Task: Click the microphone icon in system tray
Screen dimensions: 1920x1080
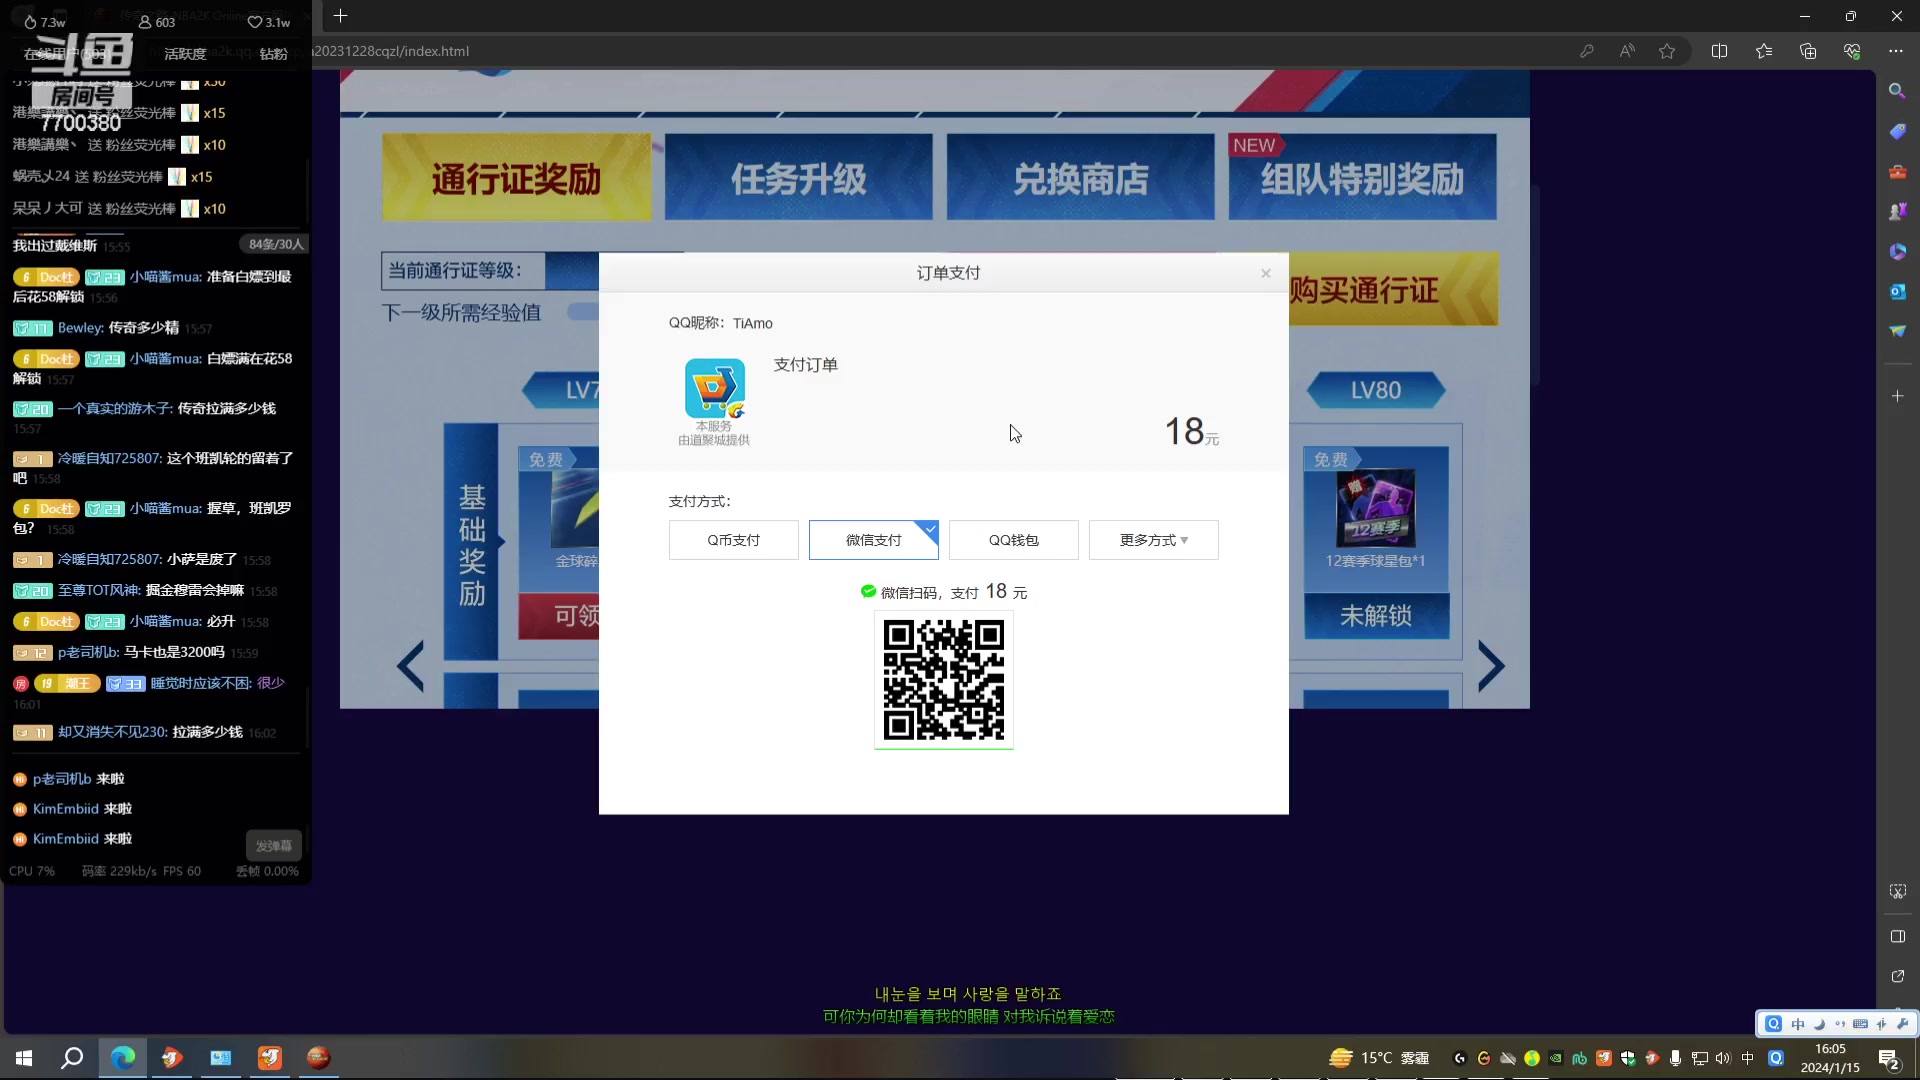Action: click(x=1675, y=1058)
